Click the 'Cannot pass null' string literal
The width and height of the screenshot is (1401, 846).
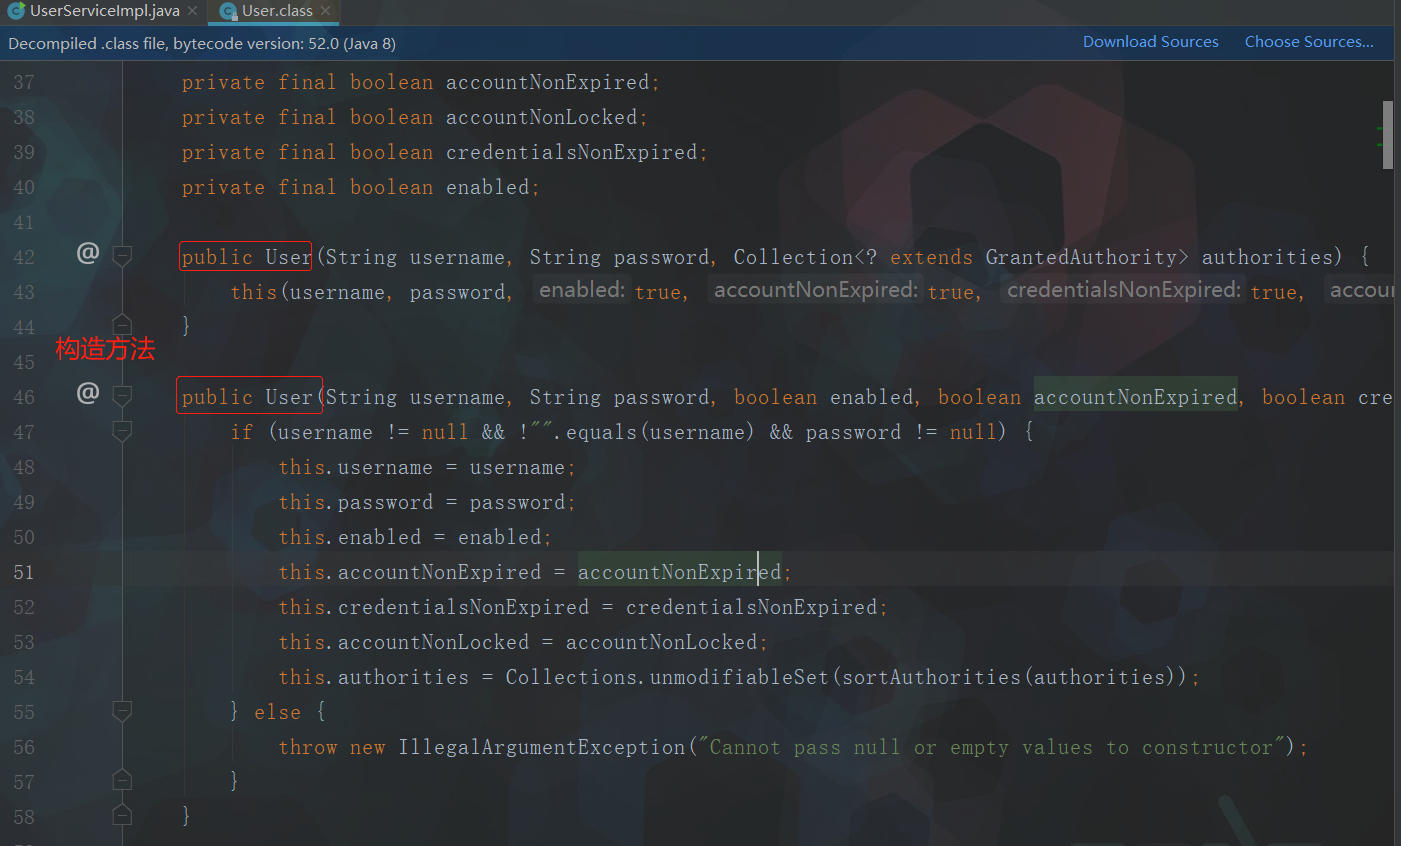point(991,747)
